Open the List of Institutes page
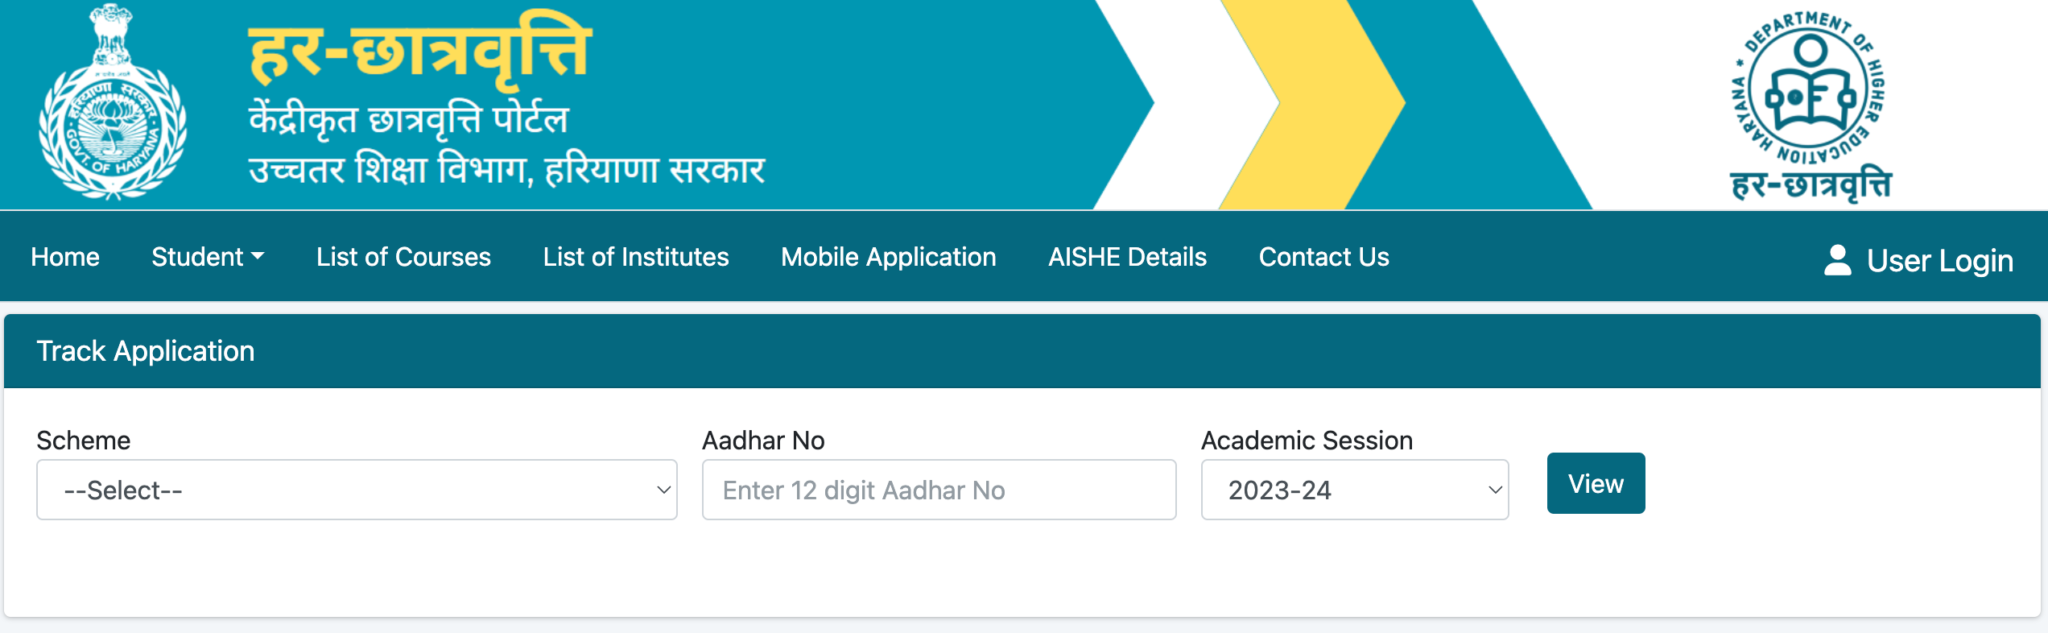This screenshot has width=2048, height=633. pyautogui.click(x=636, y=257)
